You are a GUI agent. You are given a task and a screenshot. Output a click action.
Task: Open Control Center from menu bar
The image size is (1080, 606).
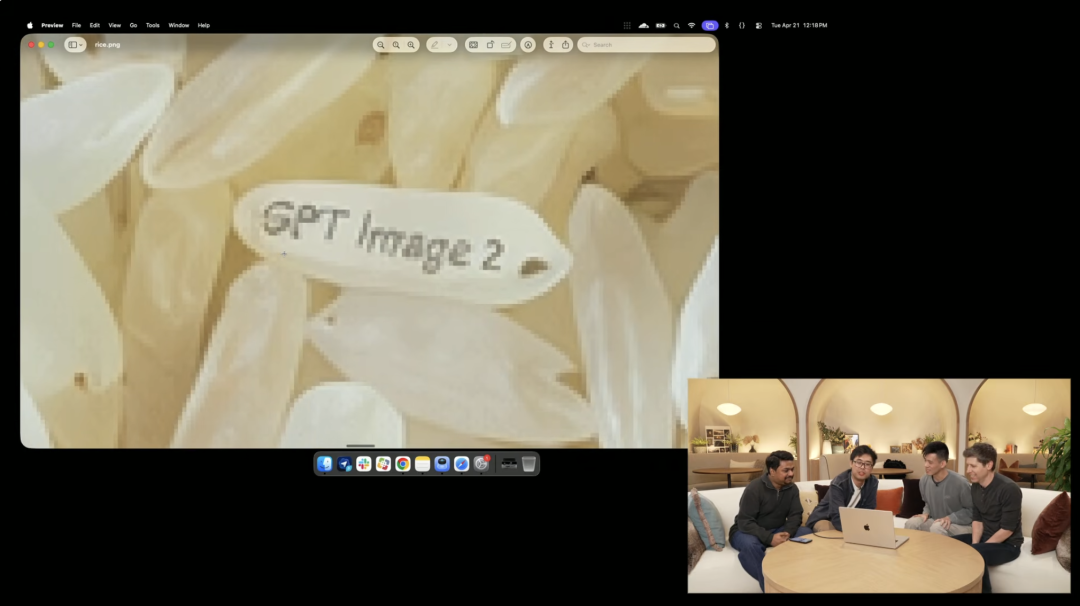click(759, 25)
